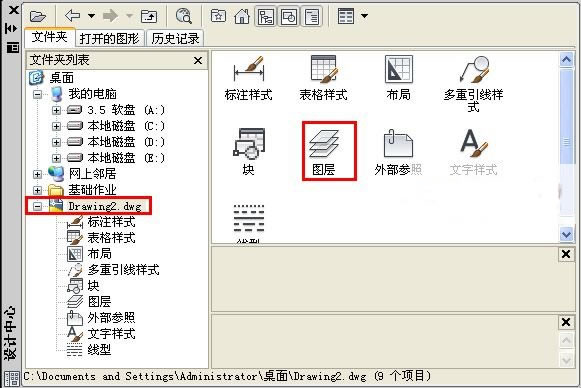Switch to the 文件夹 tab
Image resolution: width=581 pixels, height=388 pixels.
50,37
